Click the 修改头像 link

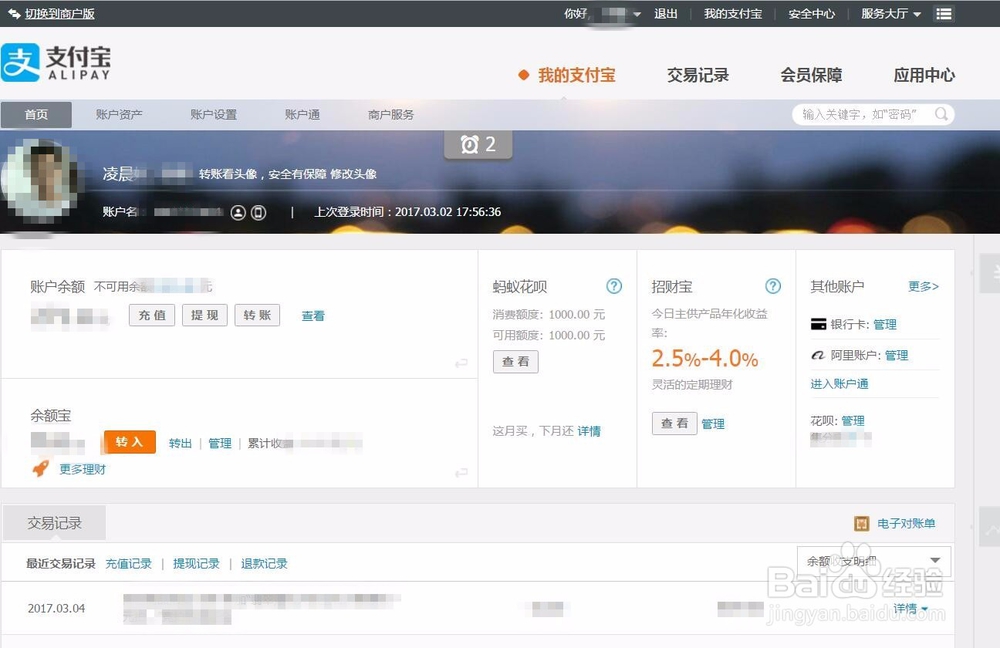click(353, 174)
